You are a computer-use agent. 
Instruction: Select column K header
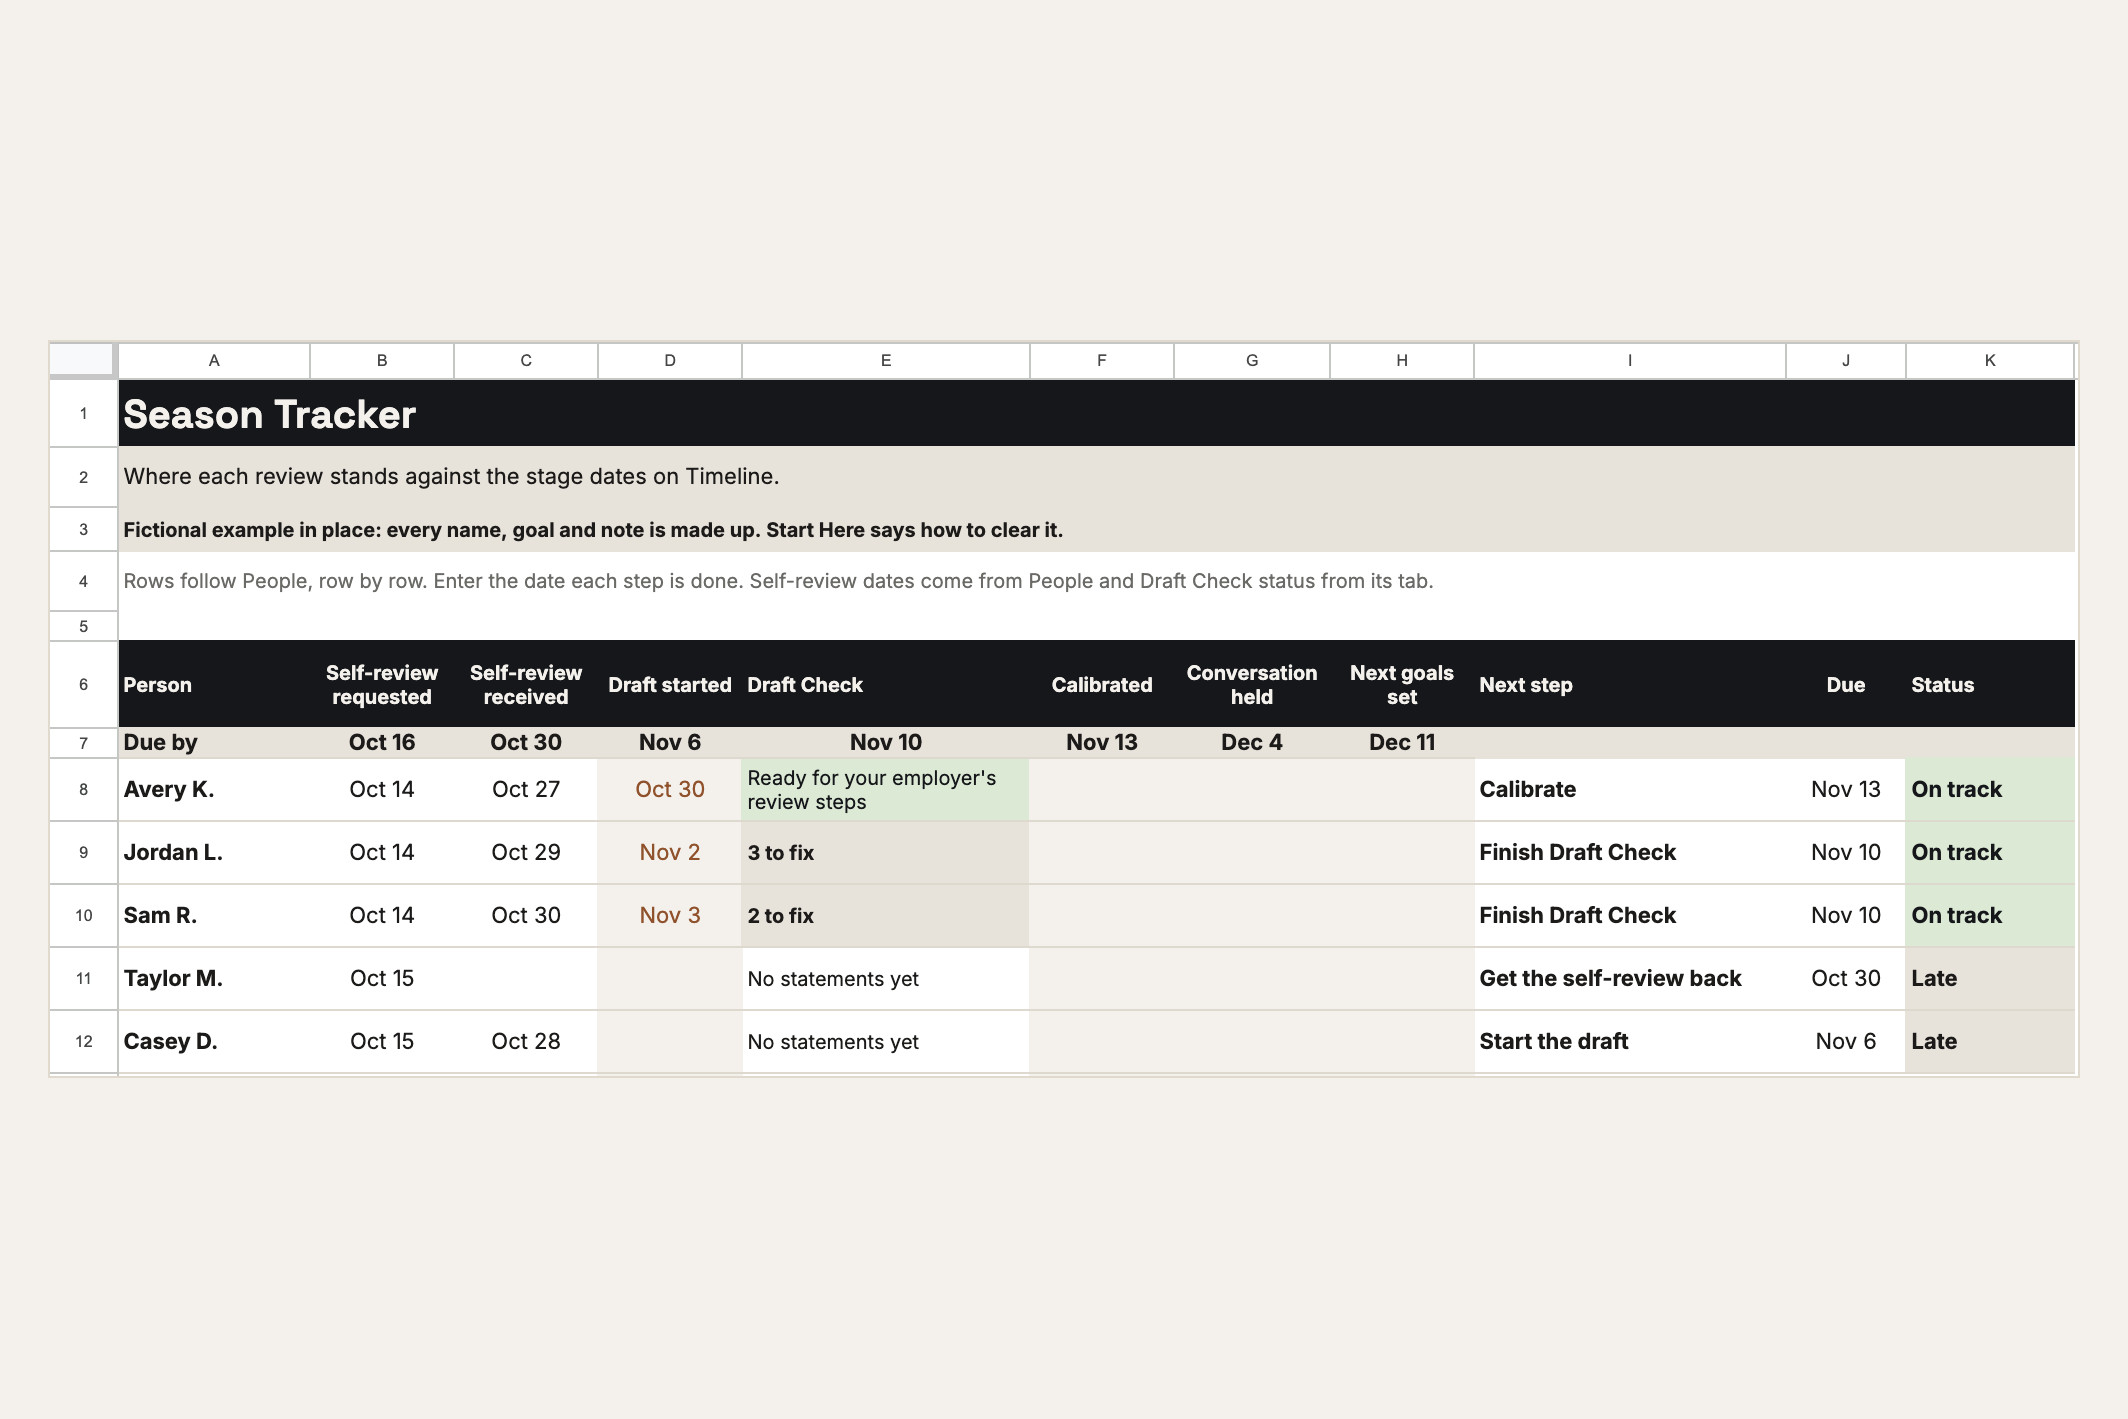(1990, 361)
